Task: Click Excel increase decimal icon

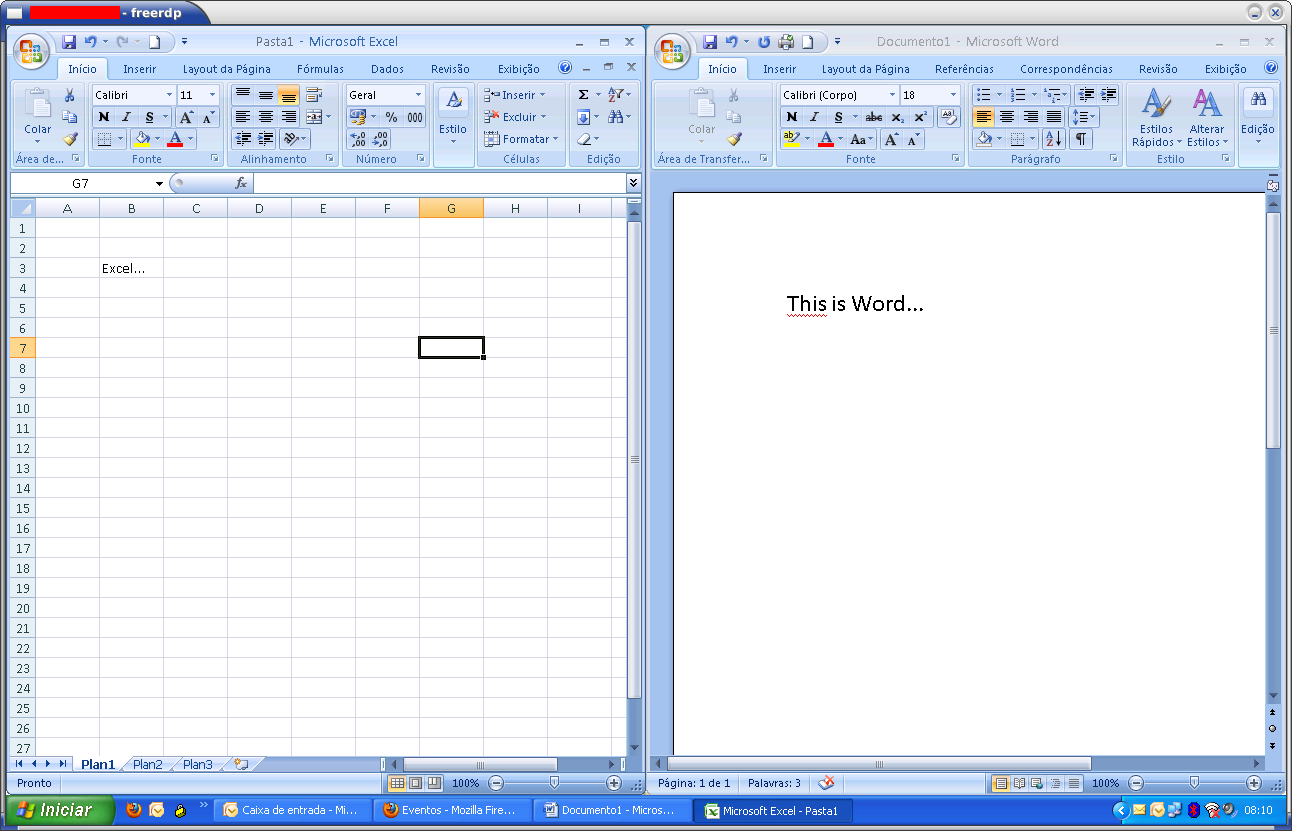Action: (x=357, y=139)
